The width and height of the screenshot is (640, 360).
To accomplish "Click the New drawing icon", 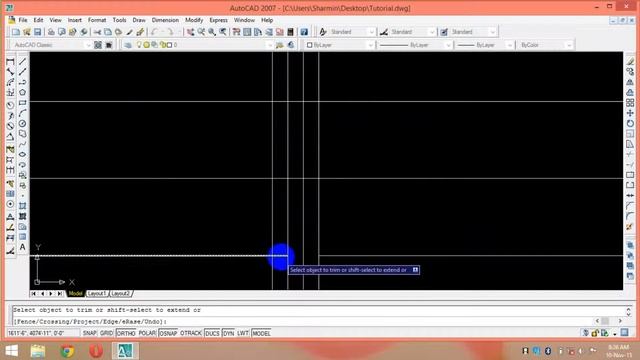I will [16, 32].
